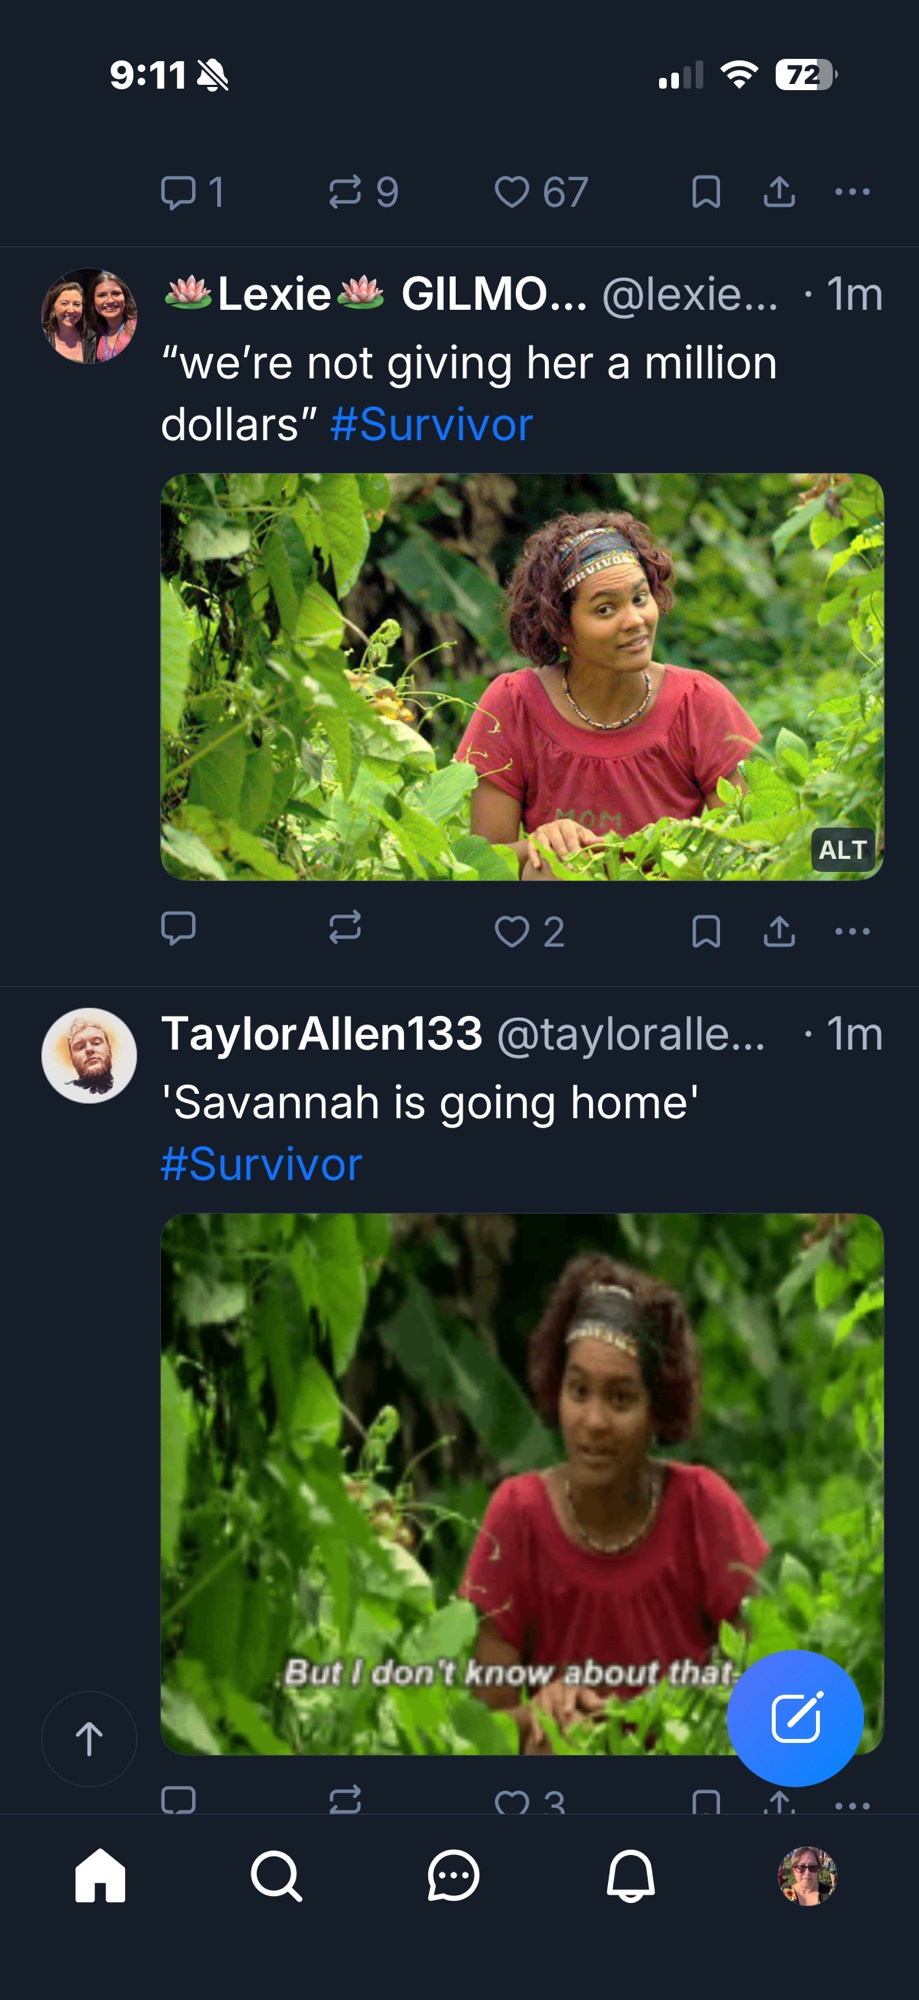Open the search tab
919x2000 pixels.
click(276, 1875)
